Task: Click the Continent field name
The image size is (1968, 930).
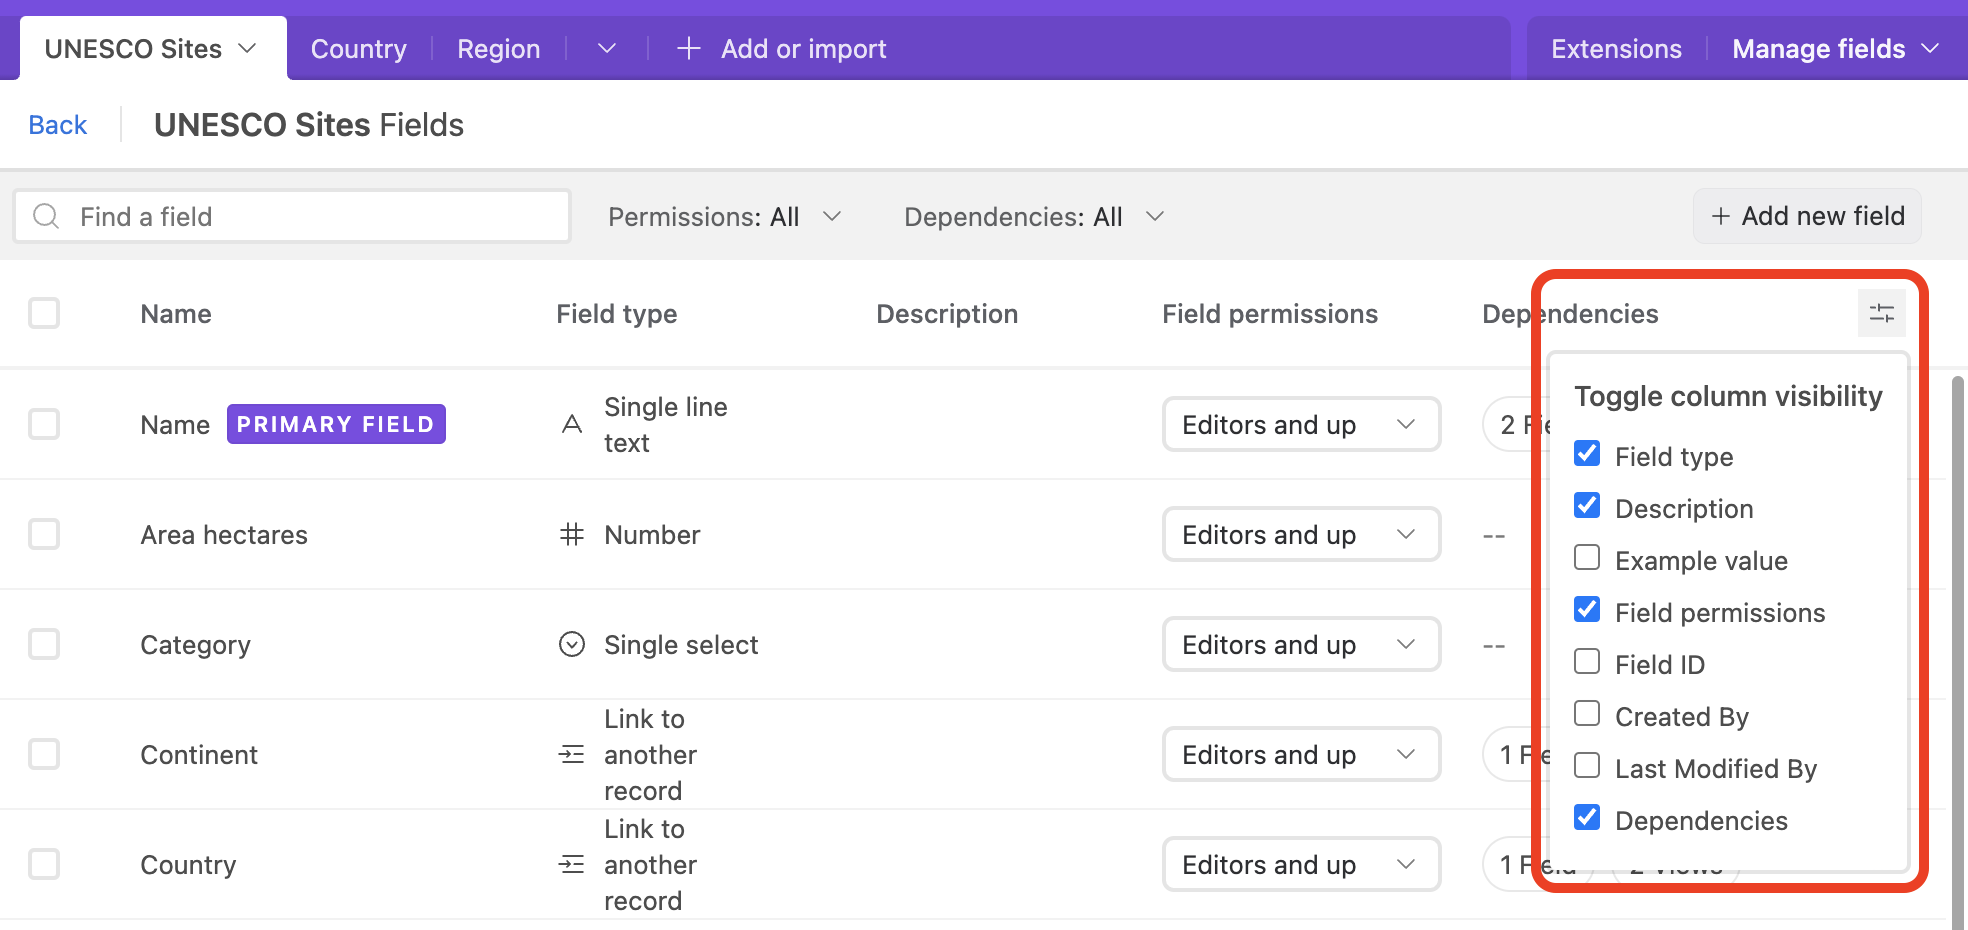Action: coord(199,755)
